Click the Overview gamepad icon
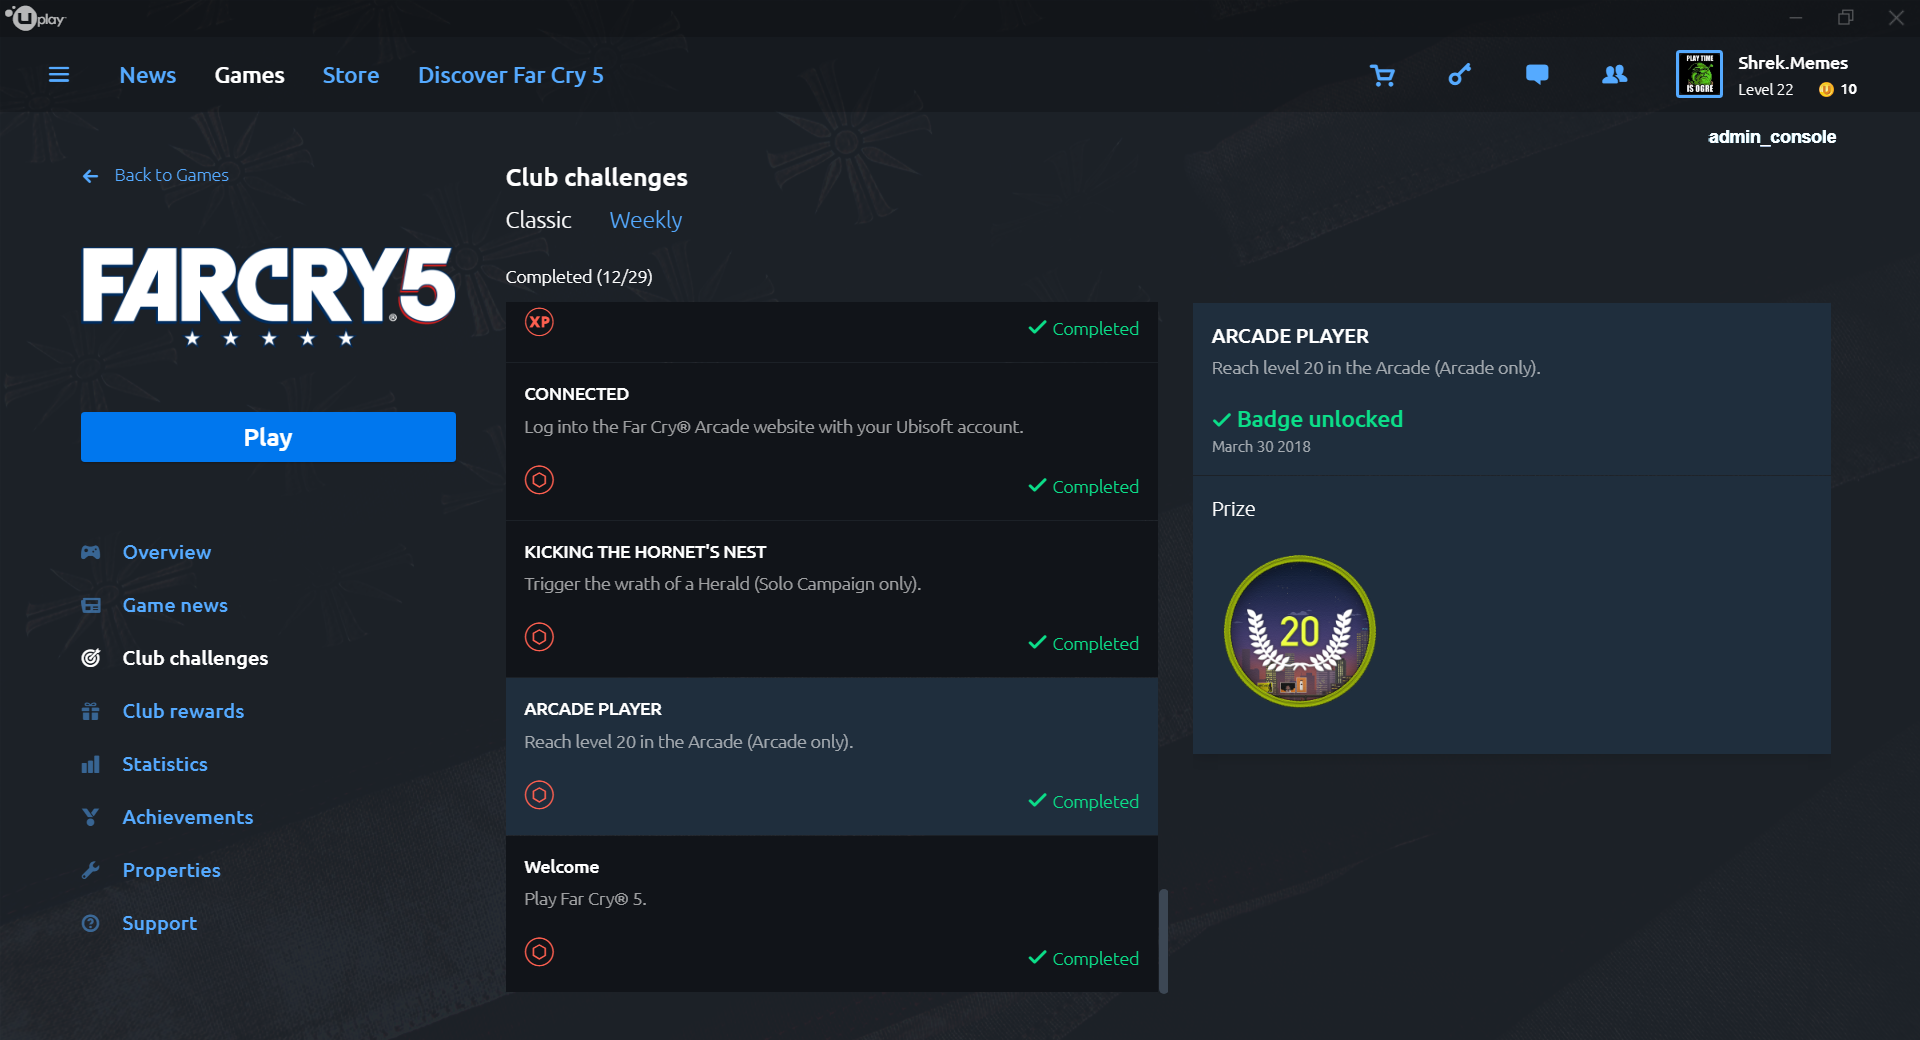1920x1040 pixels. pos(91,552)
